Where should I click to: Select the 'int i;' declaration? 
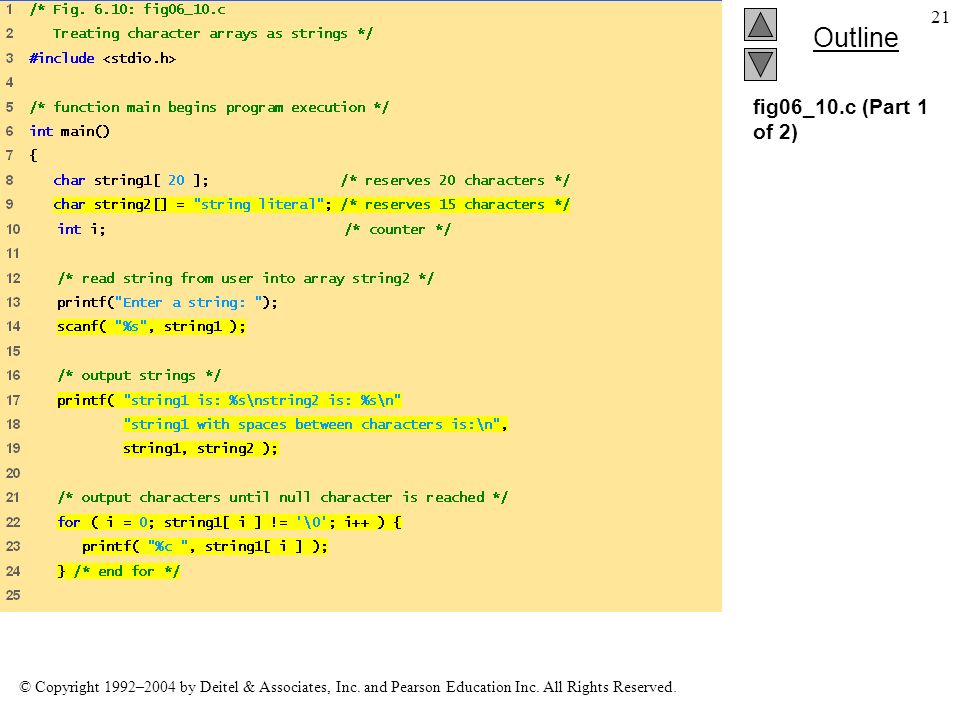pyautogui.click(x=81, y=229)
